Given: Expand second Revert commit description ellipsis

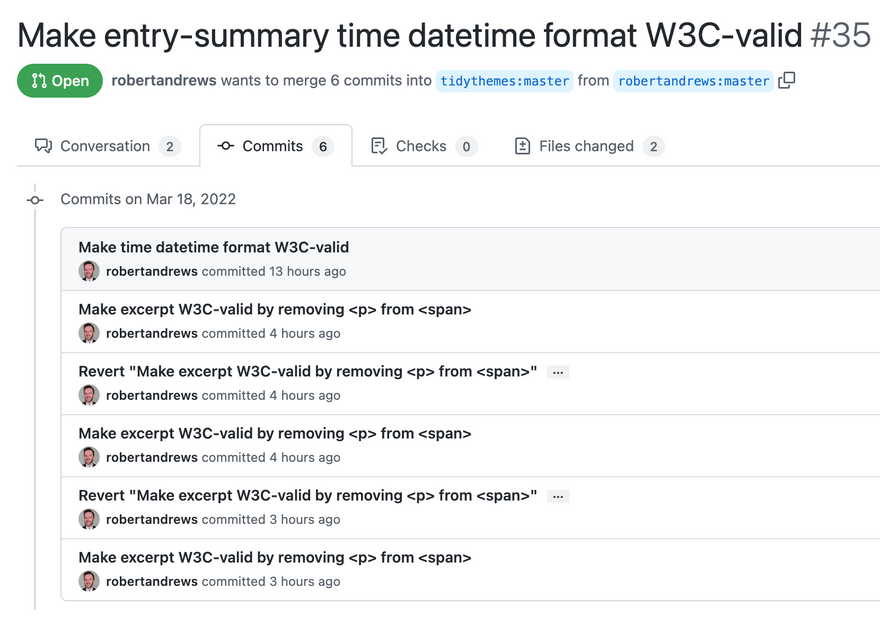Looking at the screenshot, I should [x=558, y=496].
